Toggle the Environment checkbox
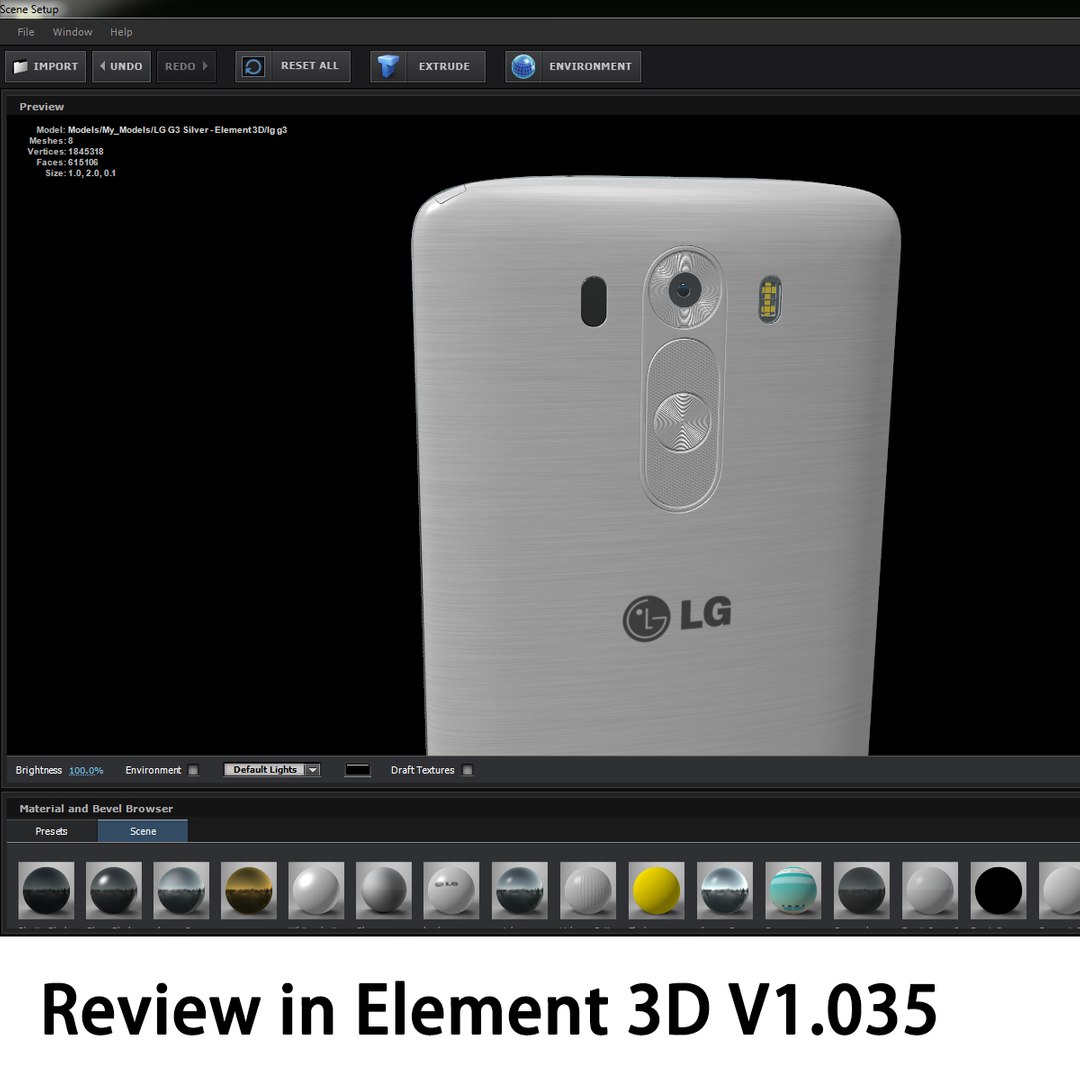This screenshot has height=1080, width=1080. [193, 770]
